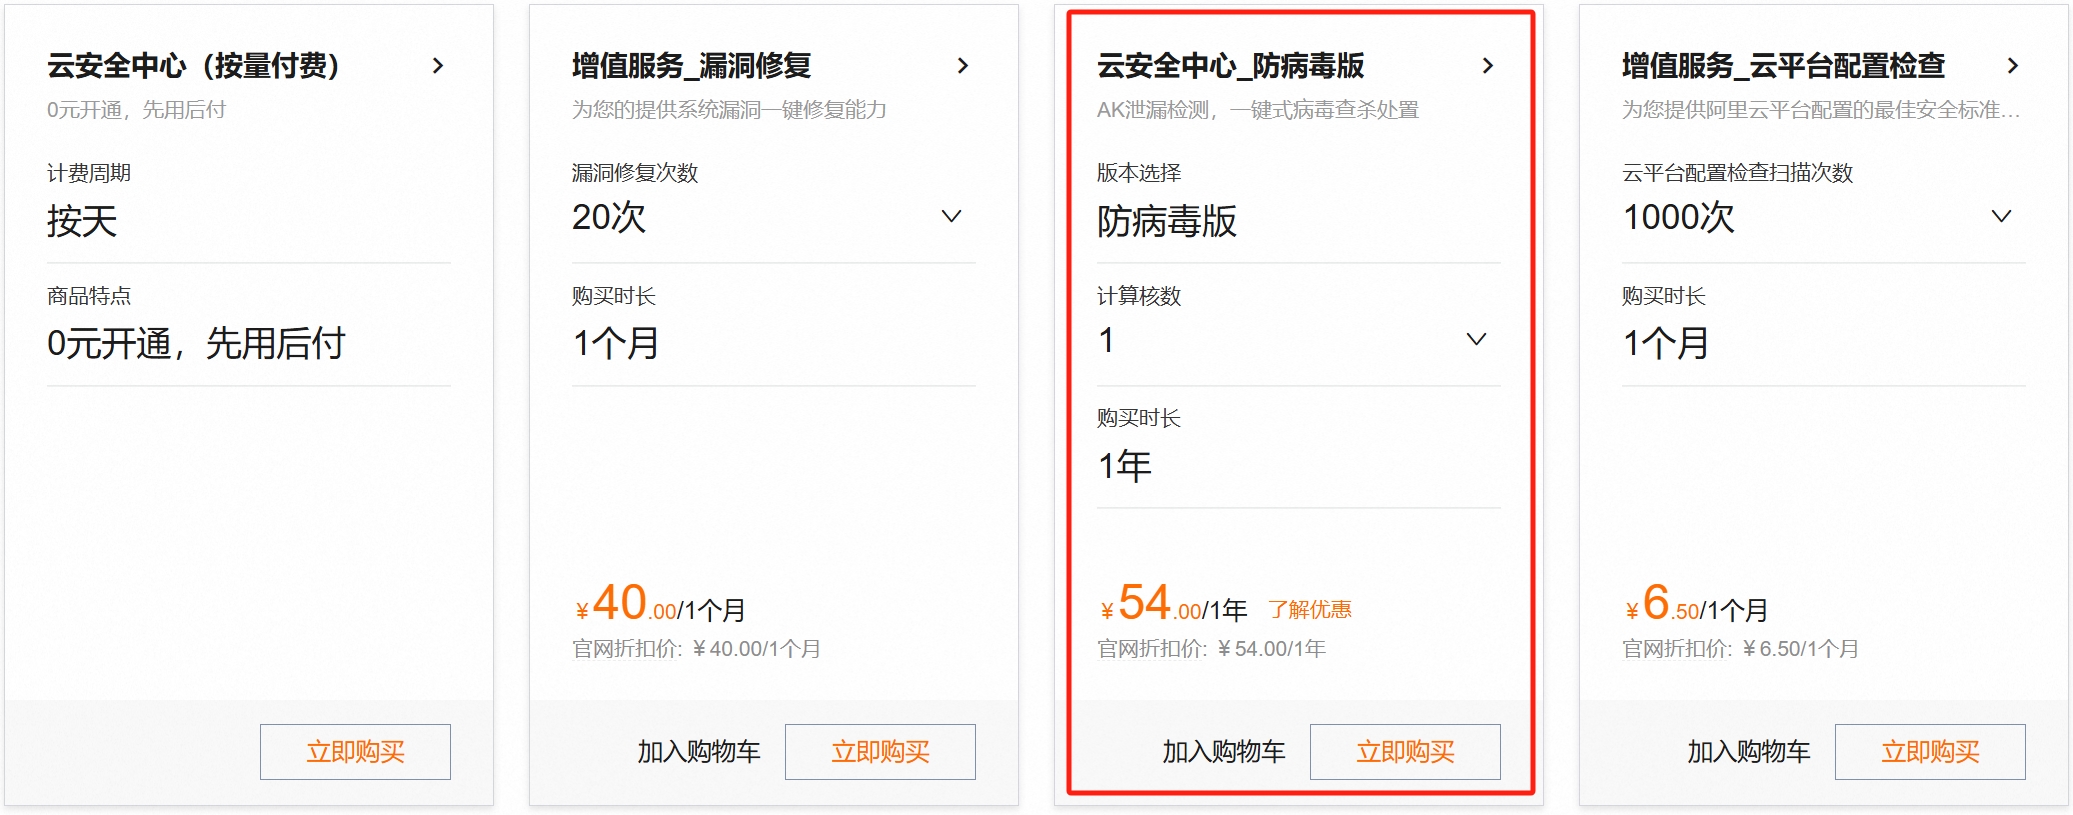Open 云安全中心_防病毒版 title
2073x815 pixels.
1230,66
